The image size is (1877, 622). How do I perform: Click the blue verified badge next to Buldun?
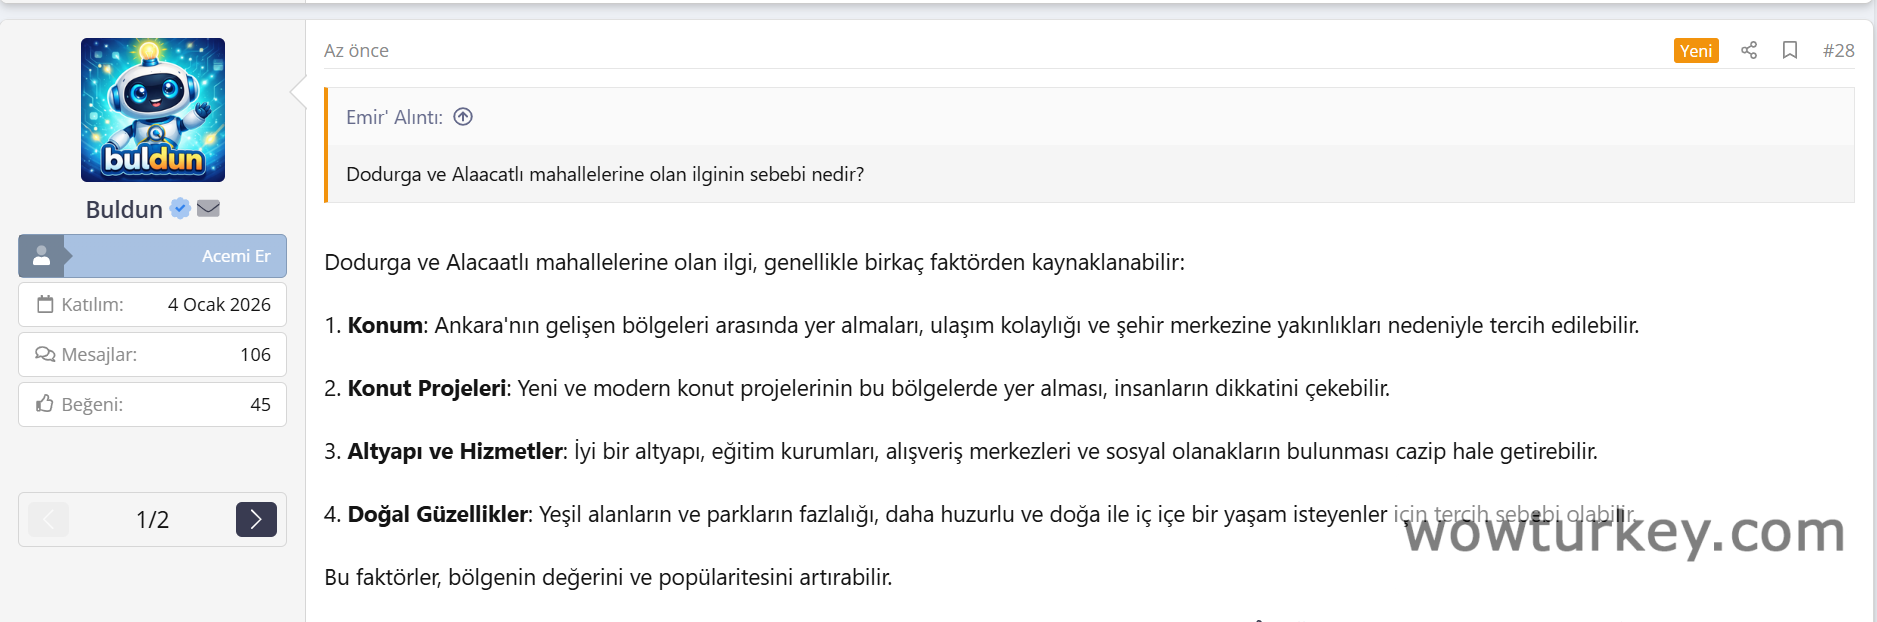[x=180, y=208]
